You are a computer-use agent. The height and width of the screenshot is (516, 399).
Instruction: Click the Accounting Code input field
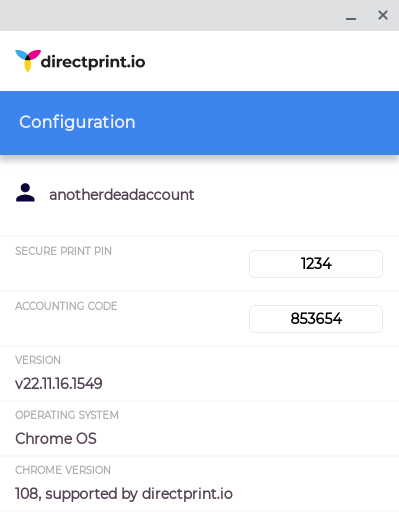316,319
